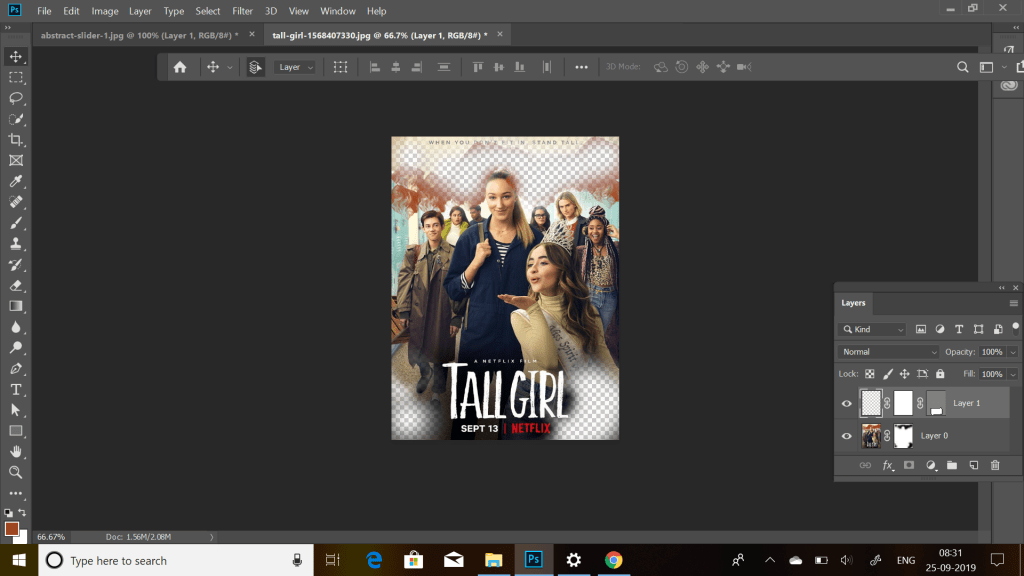Hide Layer 0 using its eye icon
Image resolution: width=1024 pixels, height=576 pixels.
pos(847,436)
